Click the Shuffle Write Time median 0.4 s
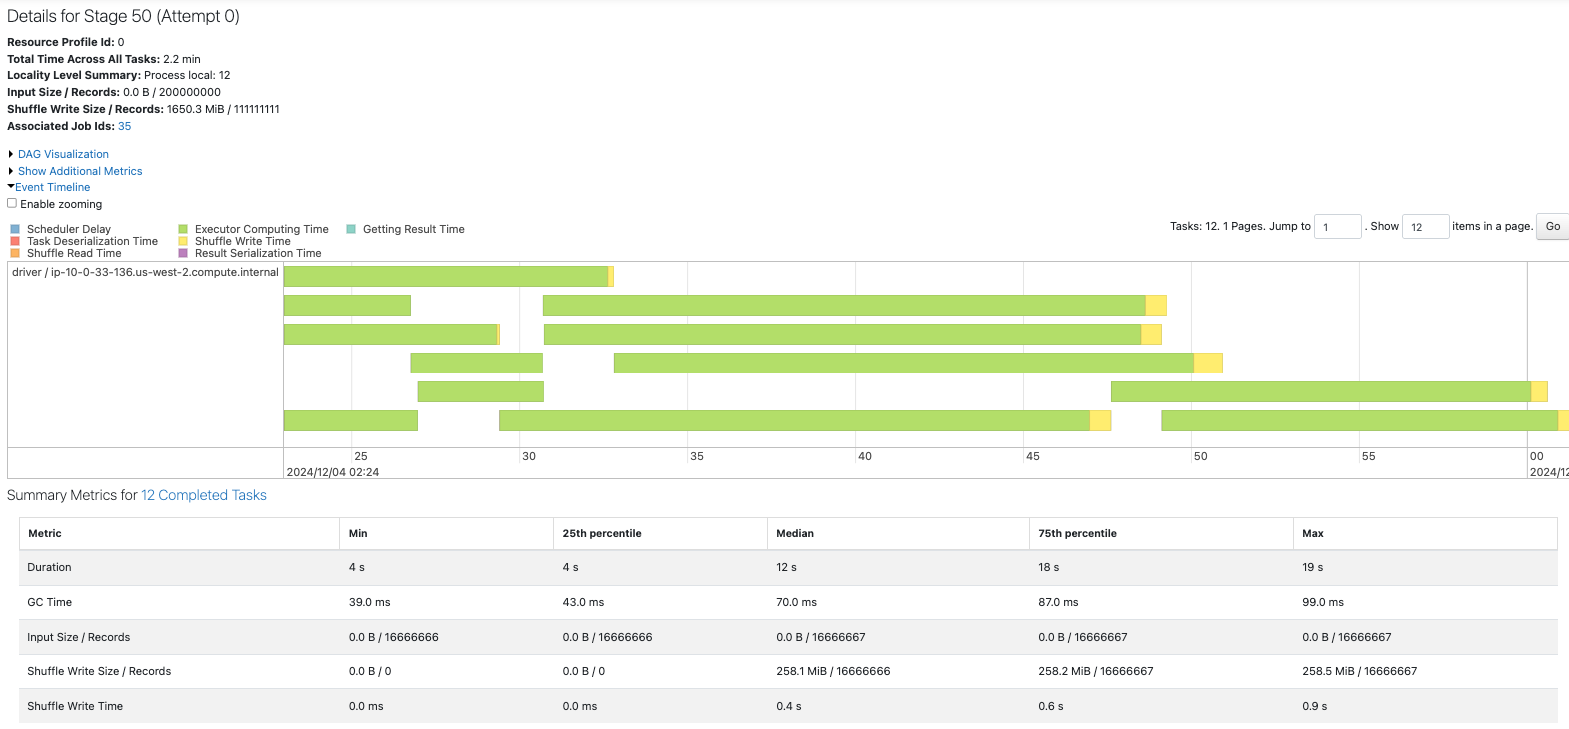This screenshot has width=1569, height=729. pos(788,706)
